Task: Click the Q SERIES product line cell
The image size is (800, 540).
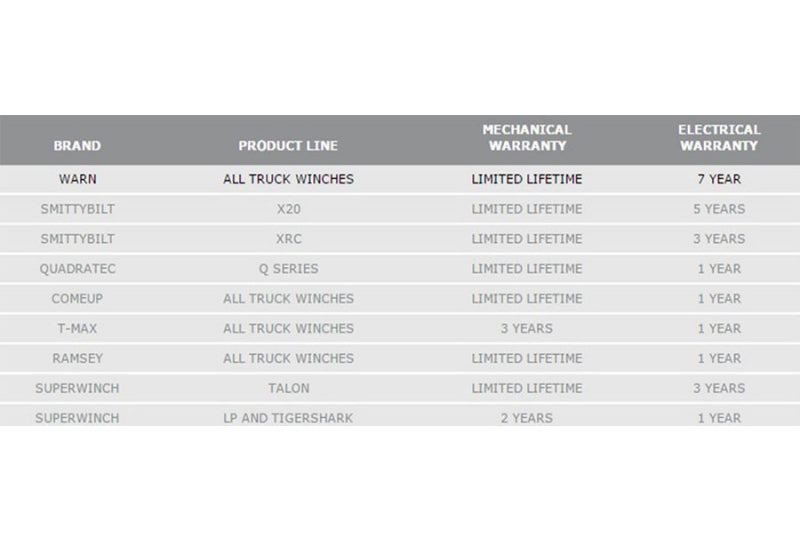Action: (x=288, y=269)
